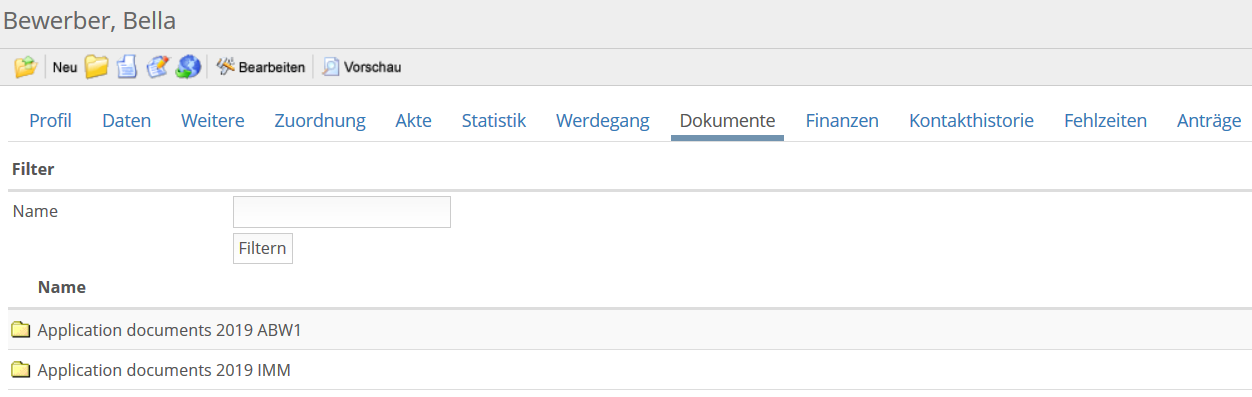This screenshot has height=397, width=1252.
Task: Click folder icon of Application documents 2019 ABW1
Action: tap(21, 330)
